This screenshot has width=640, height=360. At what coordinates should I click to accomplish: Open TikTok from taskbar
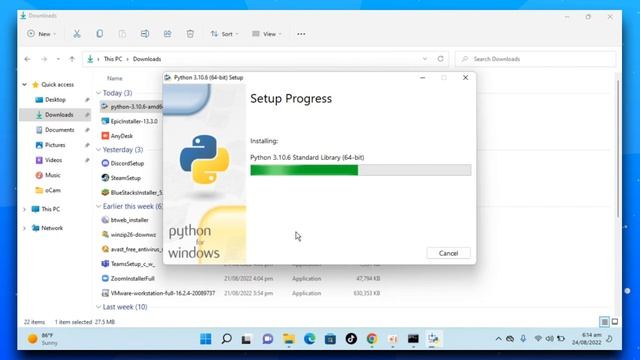[351, 339]
